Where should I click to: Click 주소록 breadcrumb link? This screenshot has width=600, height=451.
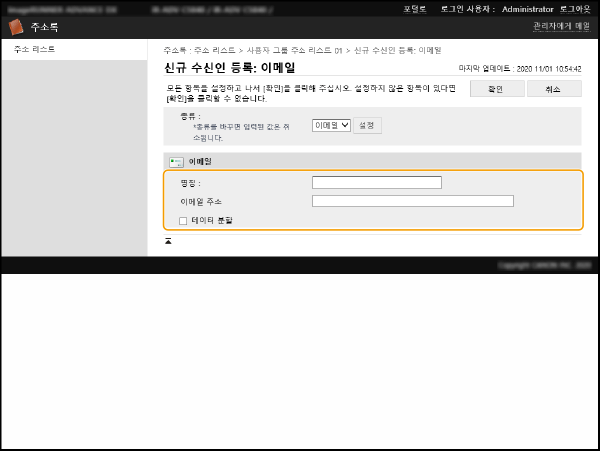[174, 49]
